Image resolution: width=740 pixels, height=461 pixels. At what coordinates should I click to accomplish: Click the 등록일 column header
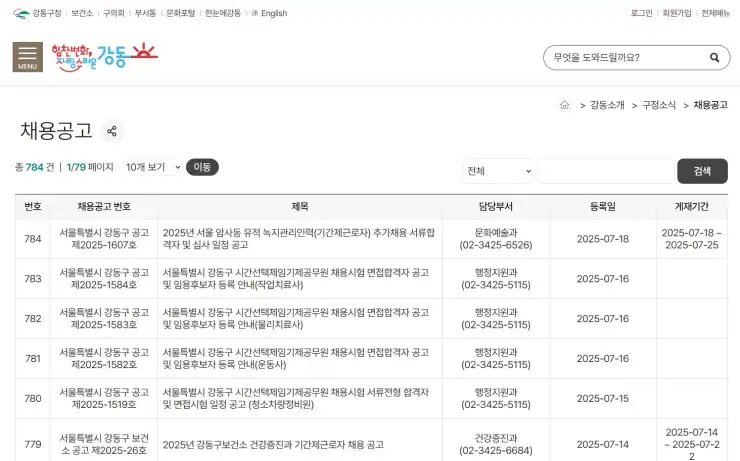click(x=603, y=206)
